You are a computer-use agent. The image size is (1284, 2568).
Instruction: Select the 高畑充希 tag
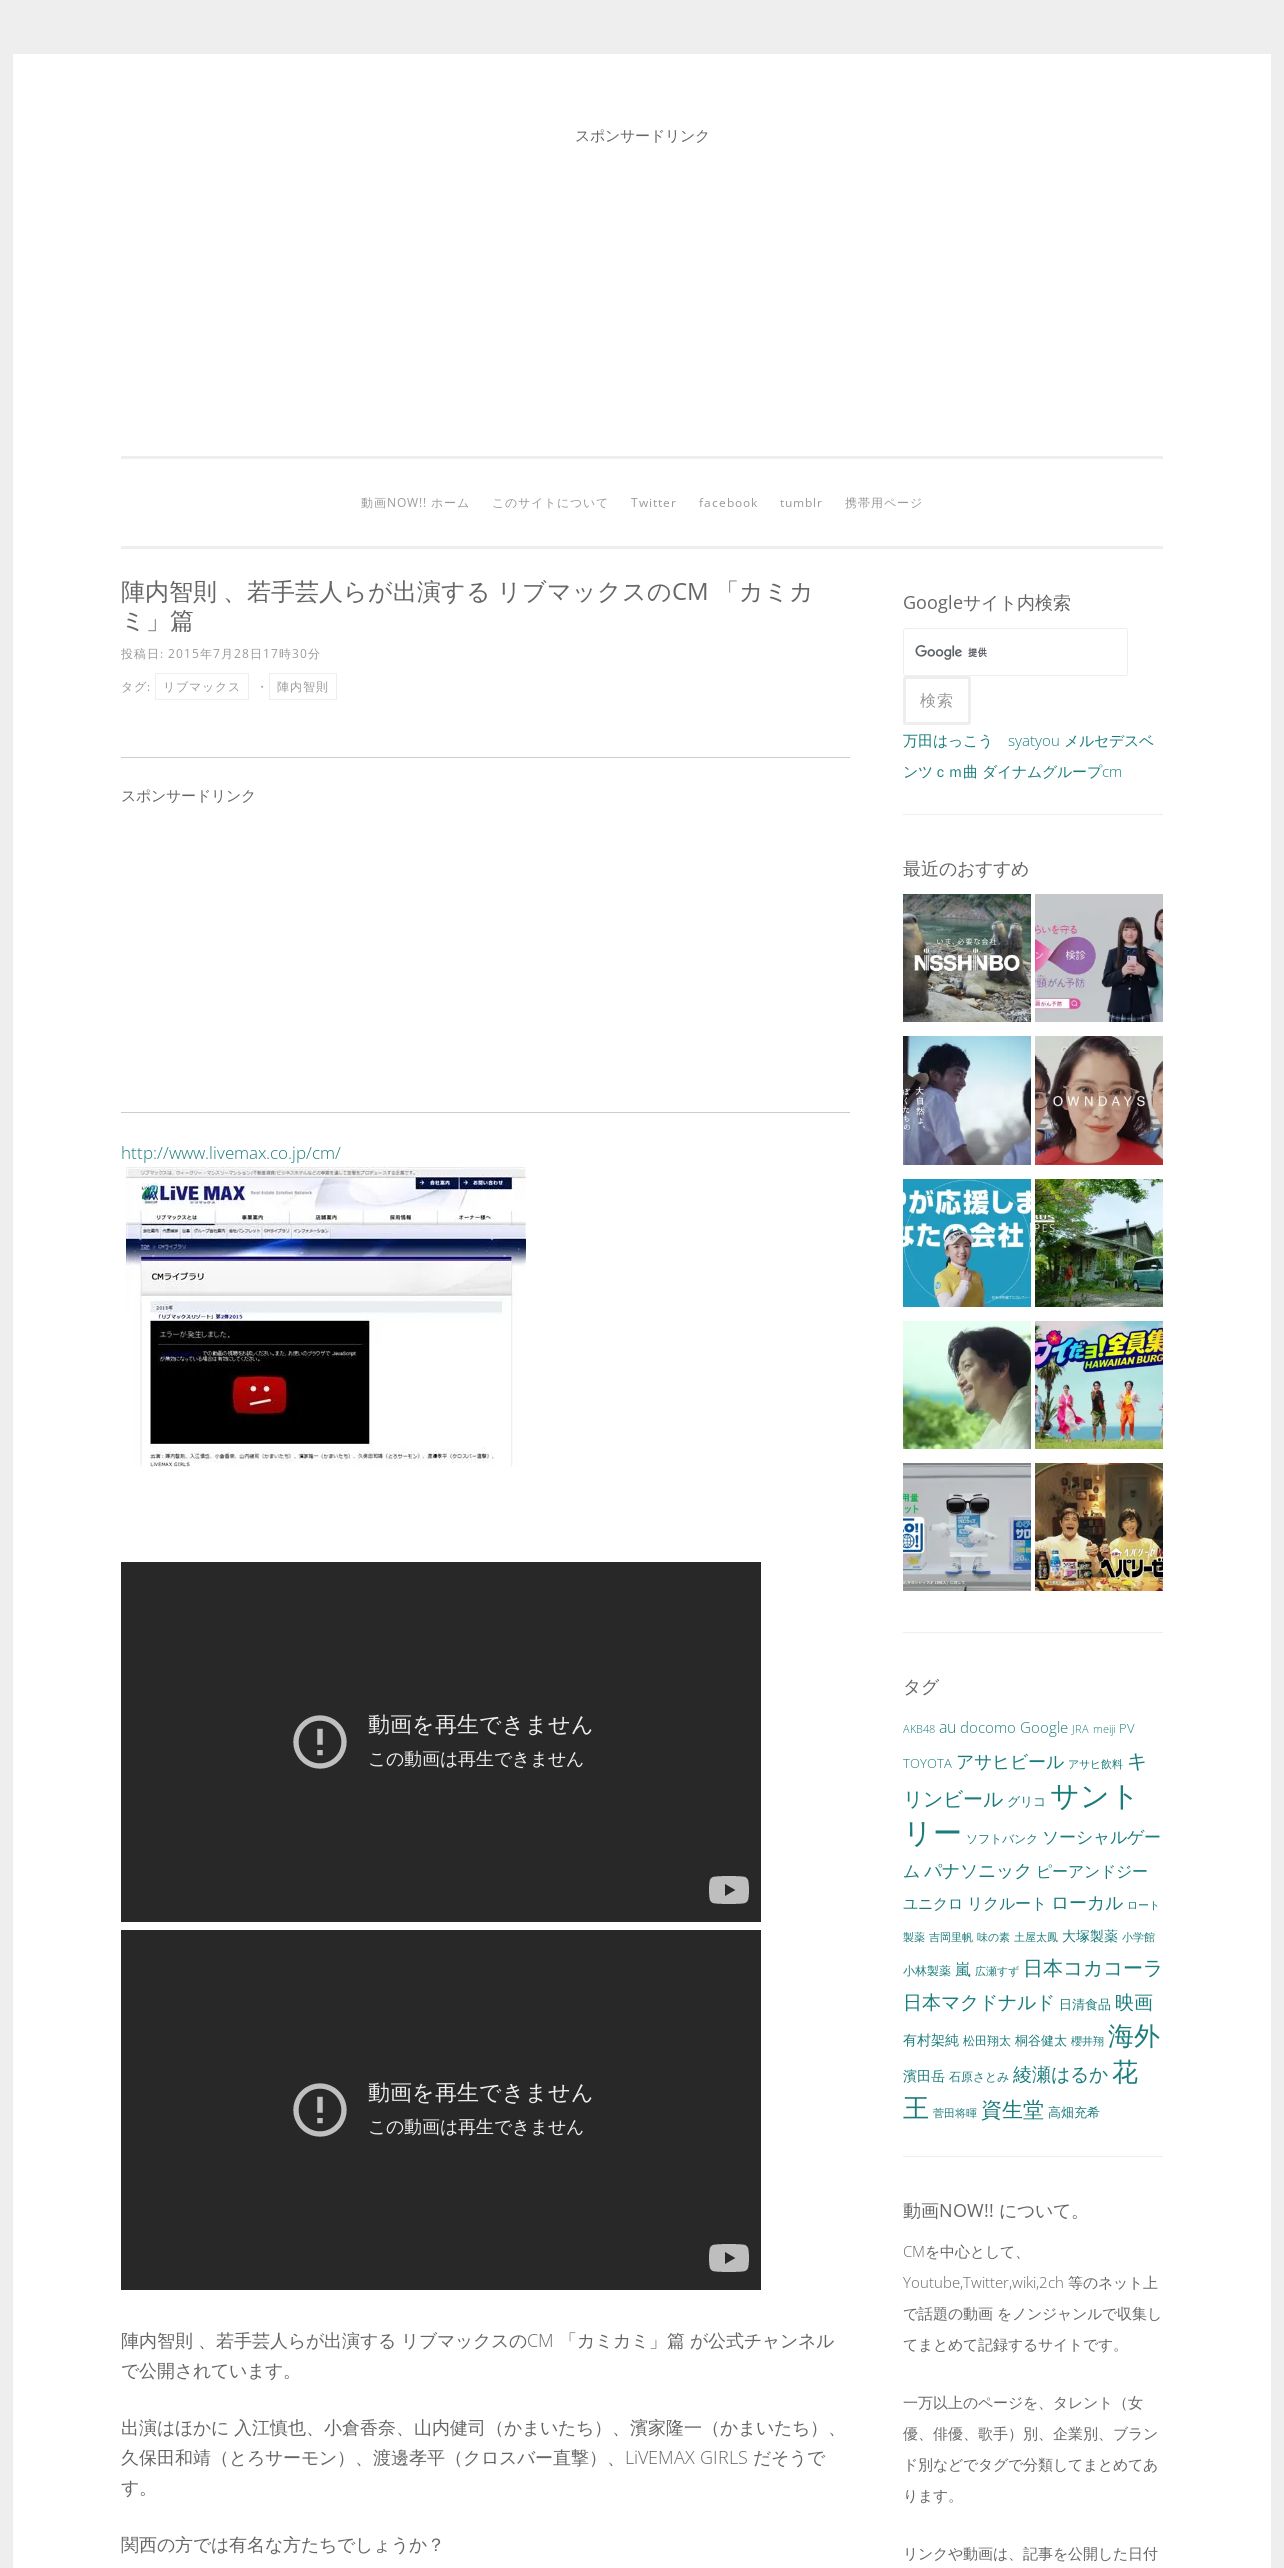[x=1074, y=2112]
